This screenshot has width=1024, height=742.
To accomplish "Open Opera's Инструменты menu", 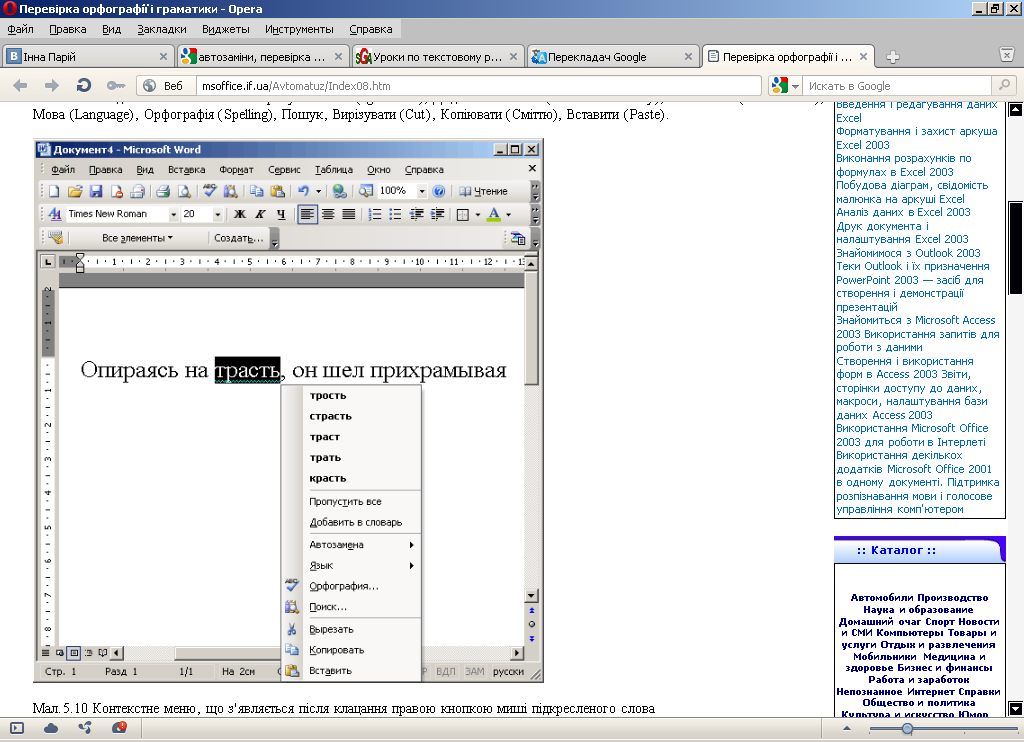I will click(x=299, y=29).
